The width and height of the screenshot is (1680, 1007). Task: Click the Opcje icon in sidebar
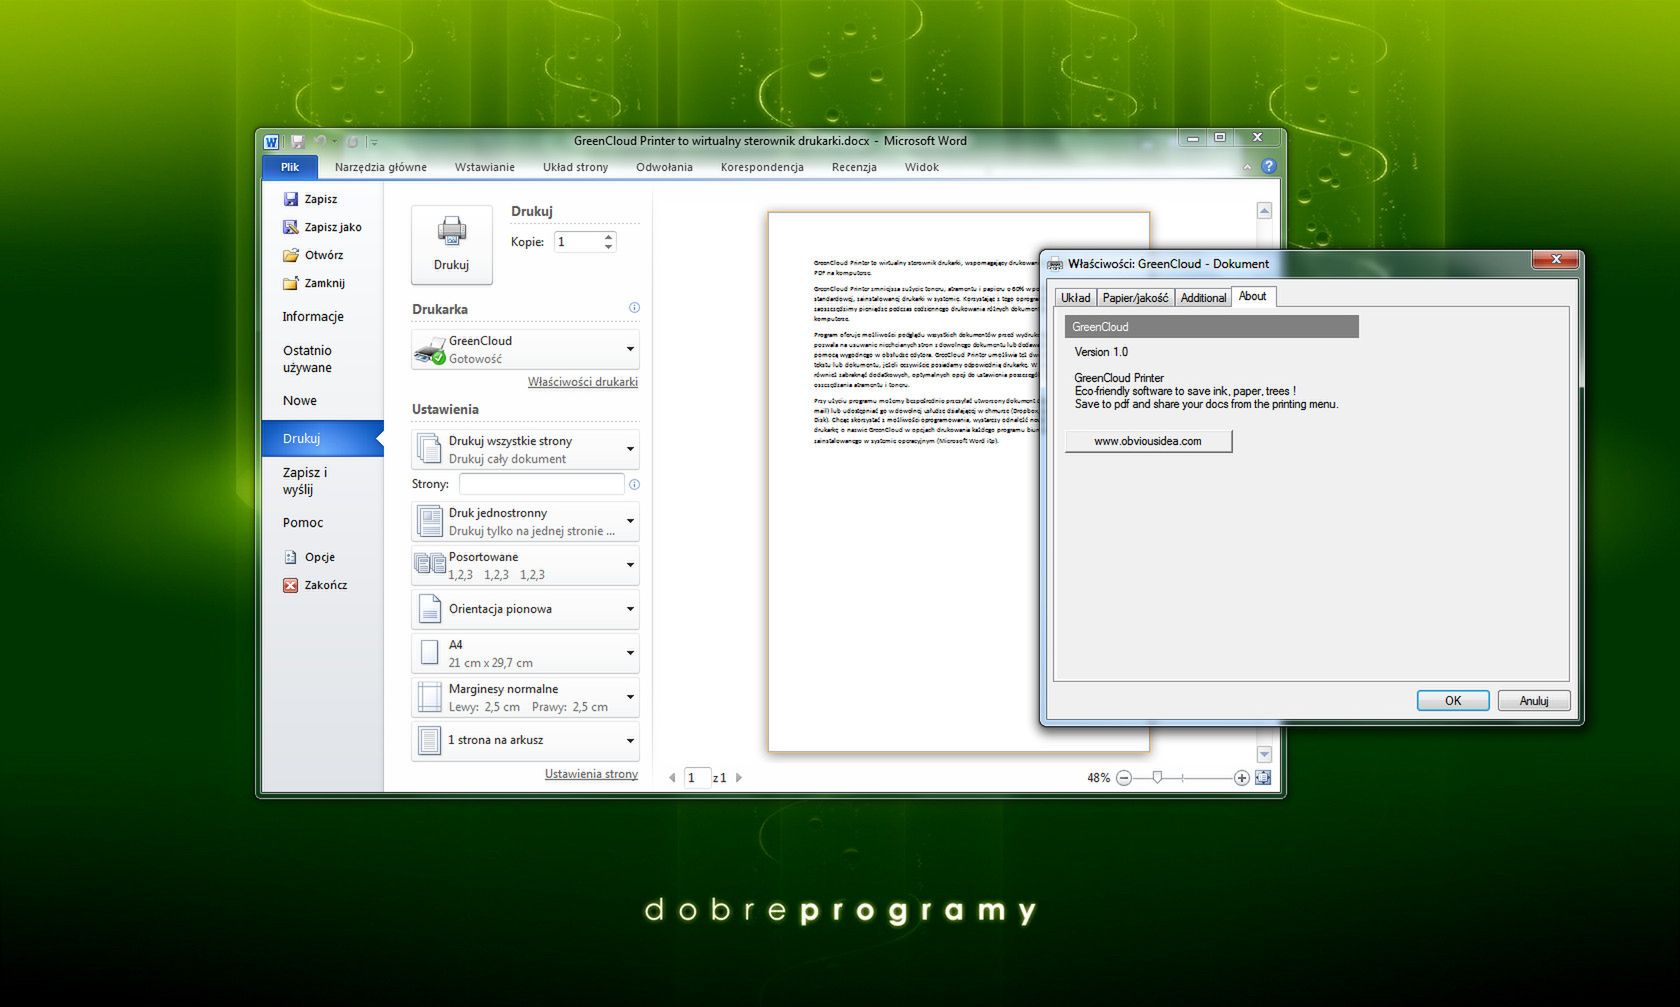click(291, 557)
